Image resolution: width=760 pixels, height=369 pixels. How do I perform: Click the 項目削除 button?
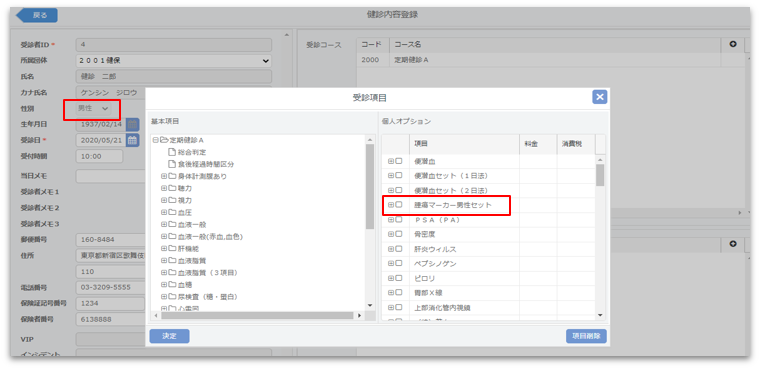586,336
